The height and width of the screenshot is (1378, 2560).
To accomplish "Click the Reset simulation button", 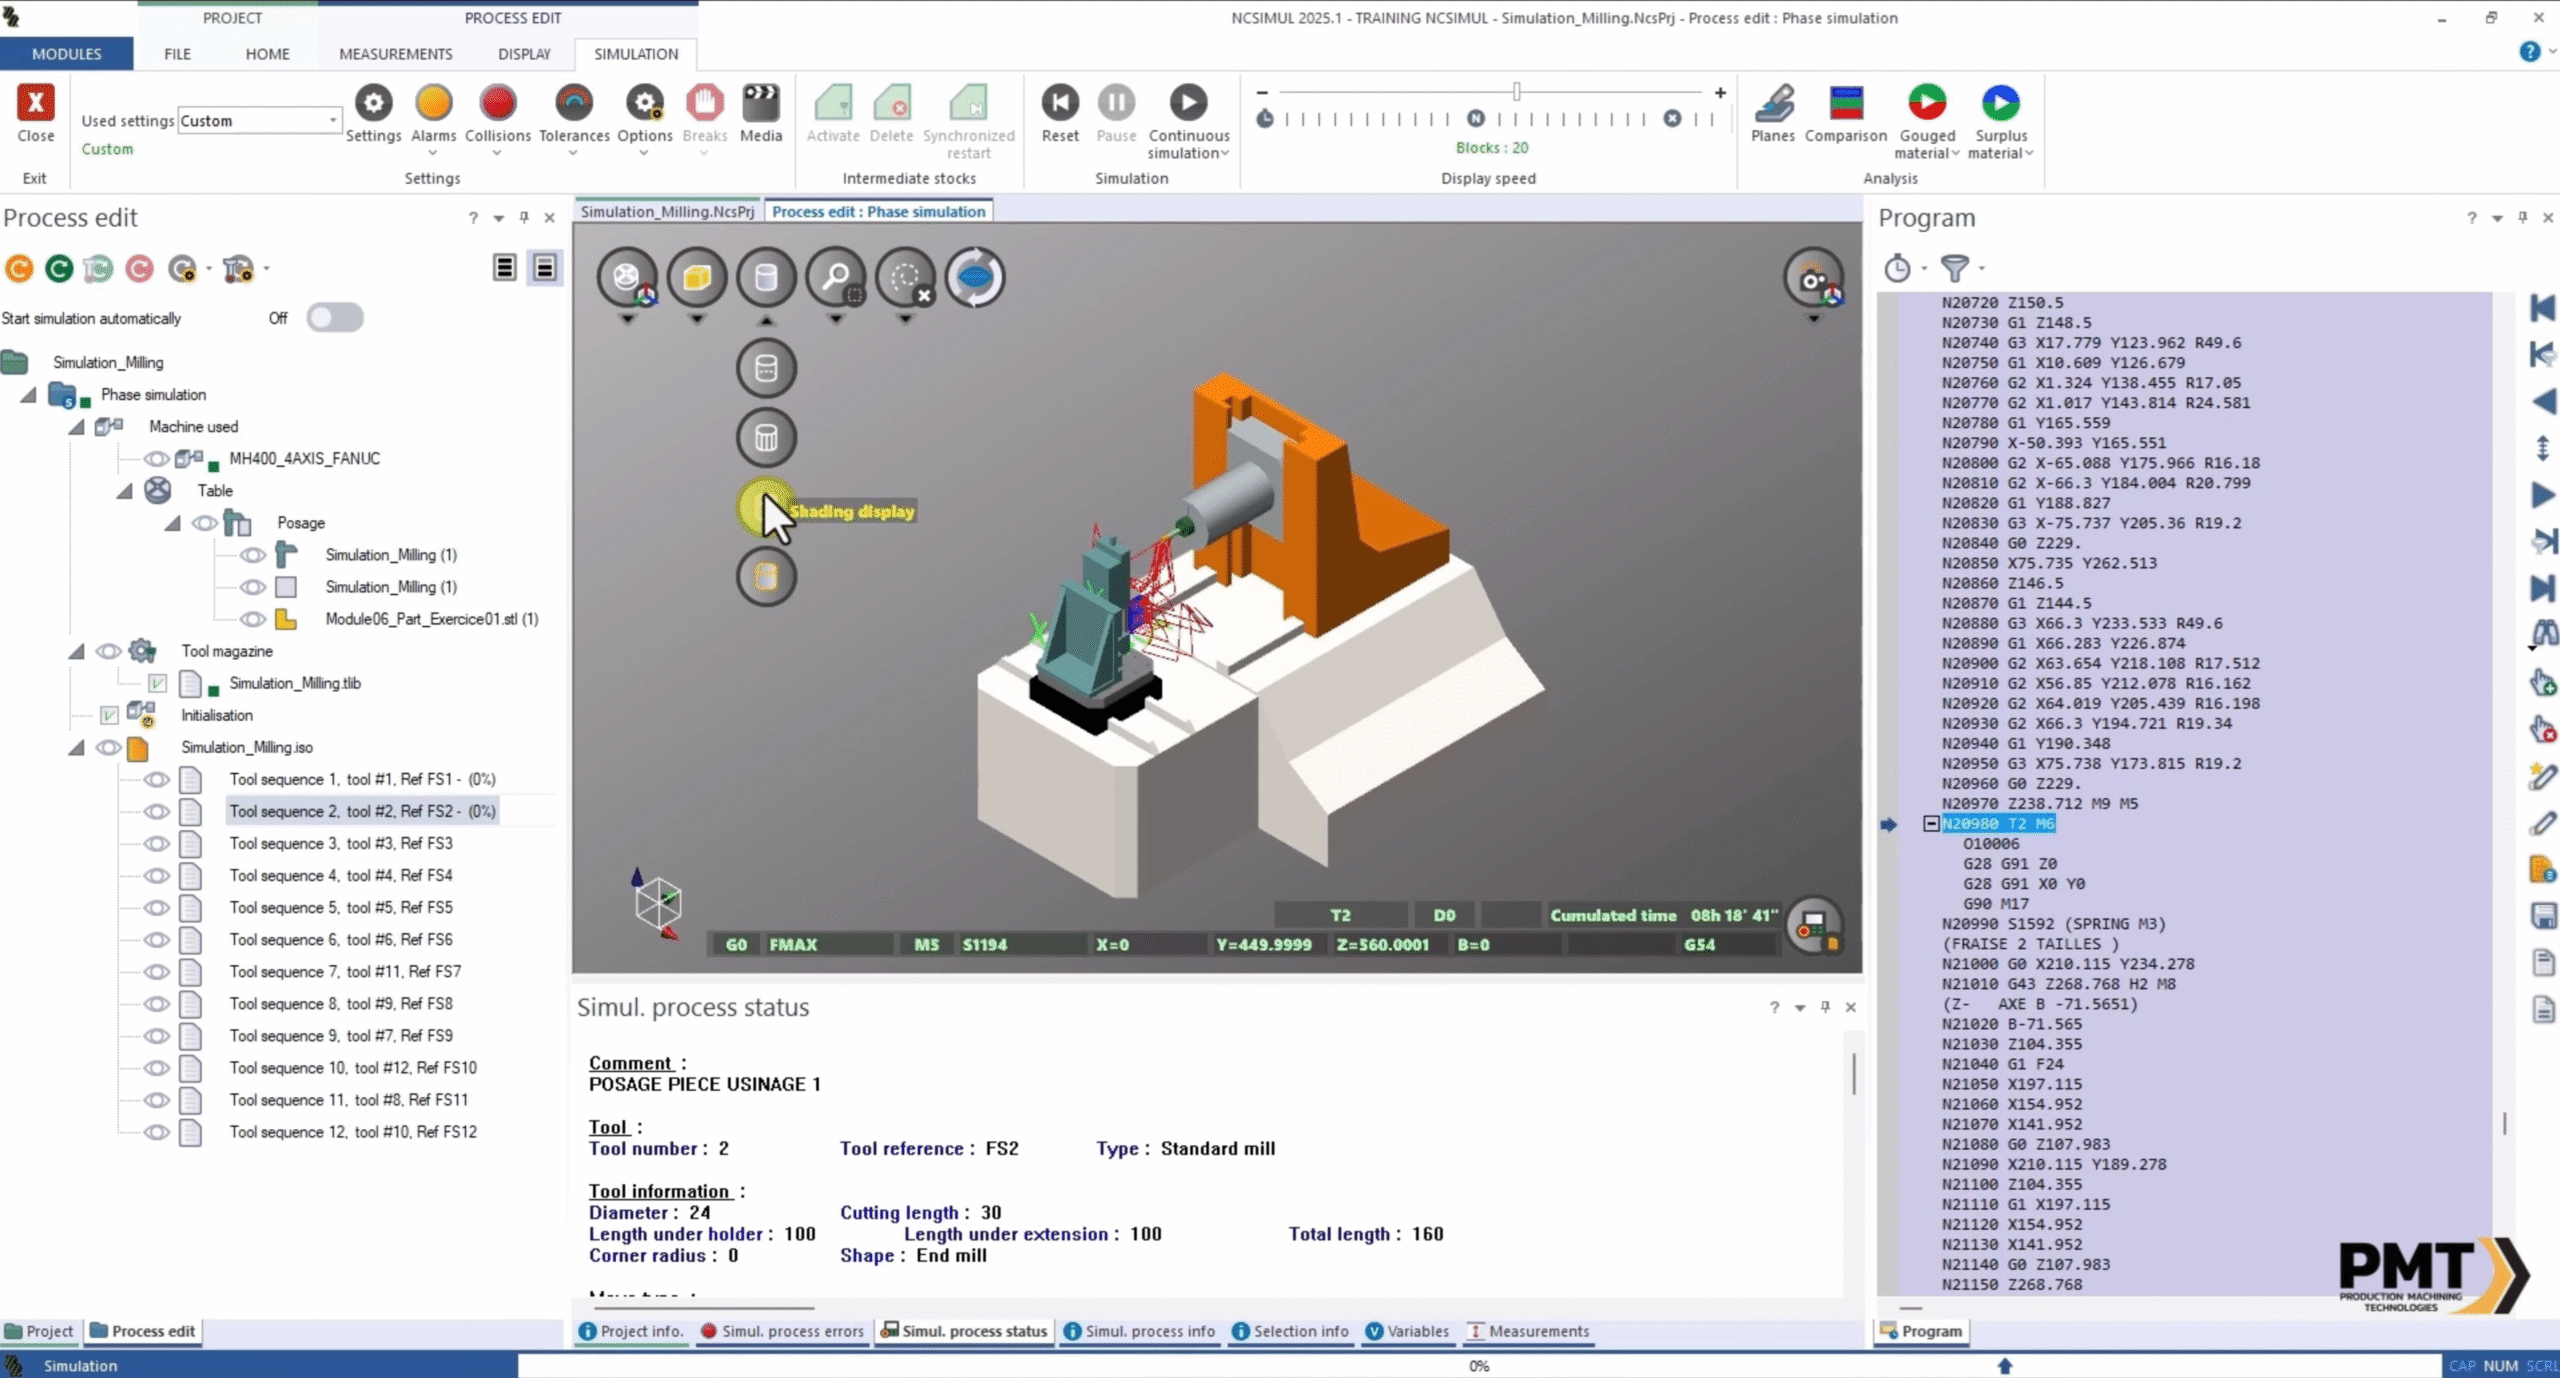I will point(1060,102).
